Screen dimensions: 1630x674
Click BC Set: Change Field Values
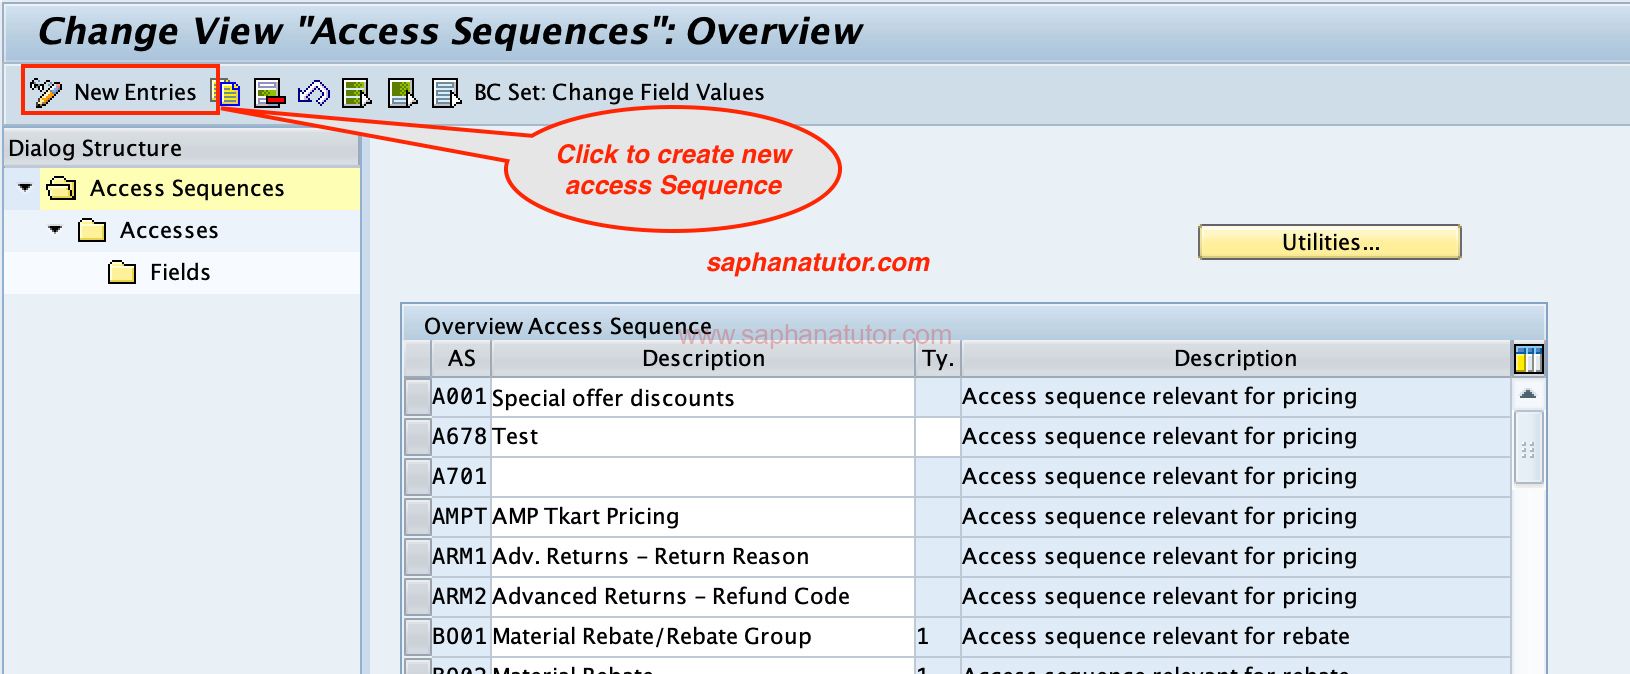(619, 92)
